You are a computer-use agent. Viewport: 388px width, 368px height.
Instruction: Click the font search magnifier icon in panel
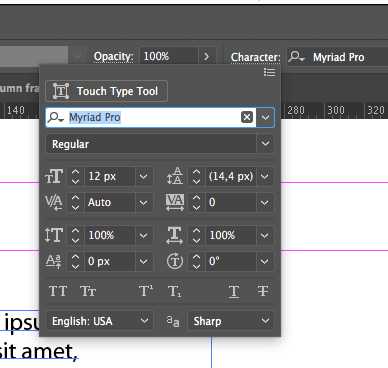coord(55,117)
